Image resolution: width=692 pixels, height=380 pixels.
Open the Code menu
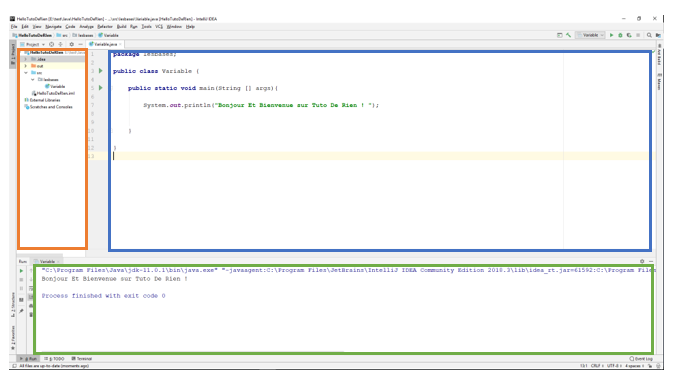coord(70,27)
